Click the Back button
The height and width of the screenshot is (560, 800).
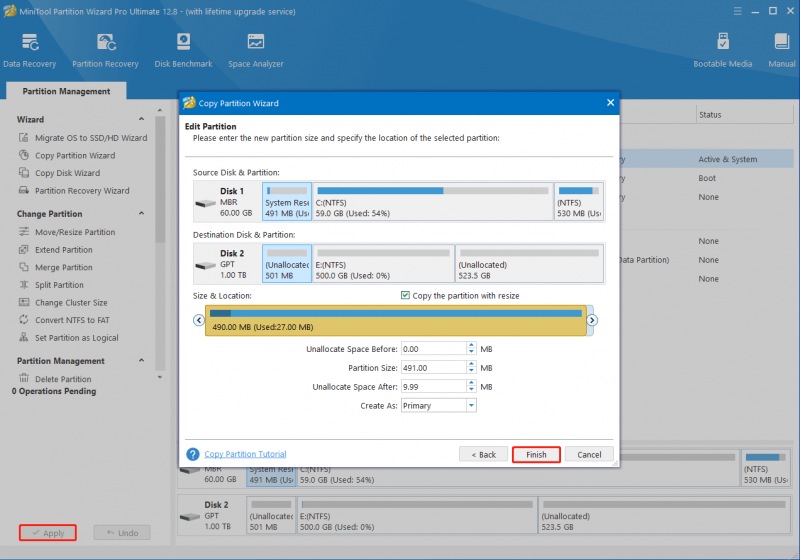(x=483, y=454)
